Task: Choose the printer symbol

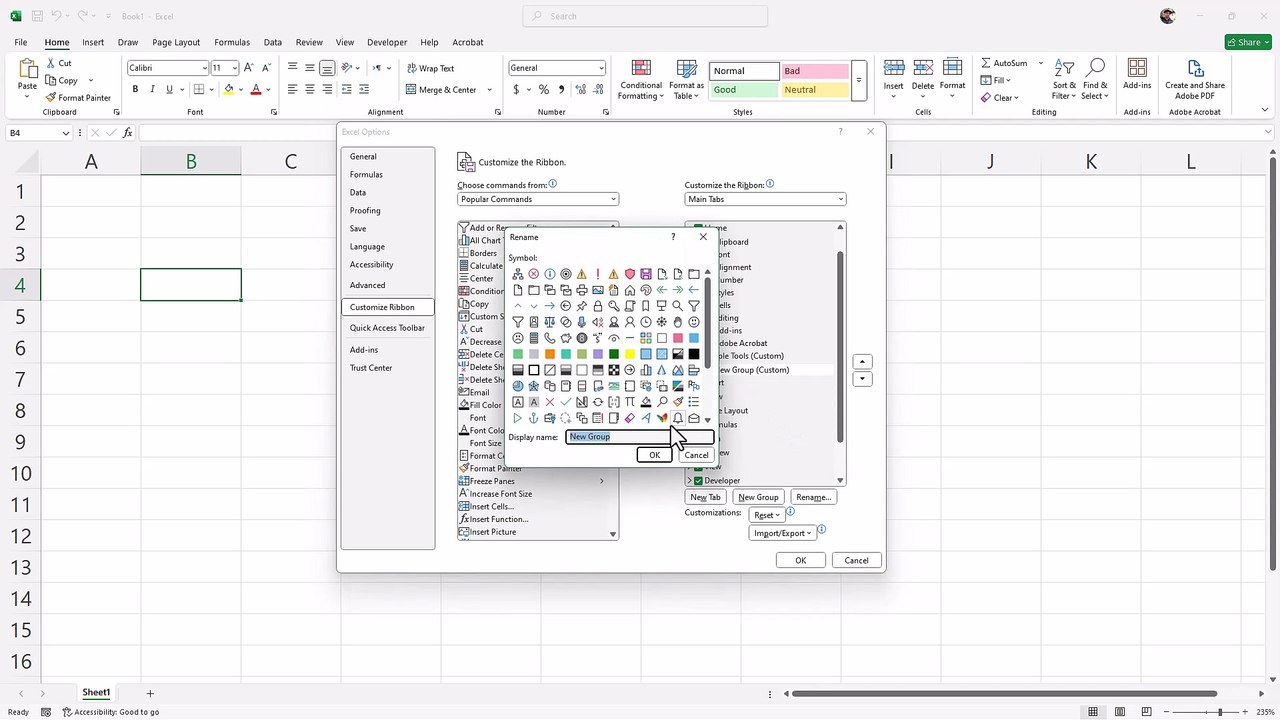Action: 582,290
